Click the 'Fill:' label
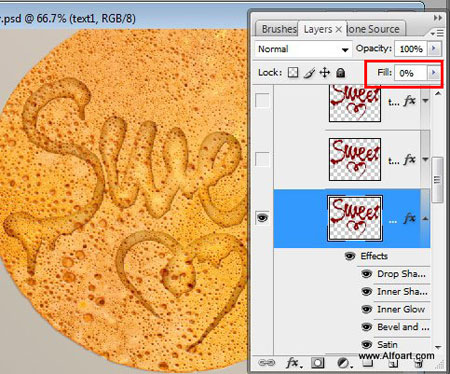This screenshot has width=450, height=374. pyautogui.click(x=385, y=72)
